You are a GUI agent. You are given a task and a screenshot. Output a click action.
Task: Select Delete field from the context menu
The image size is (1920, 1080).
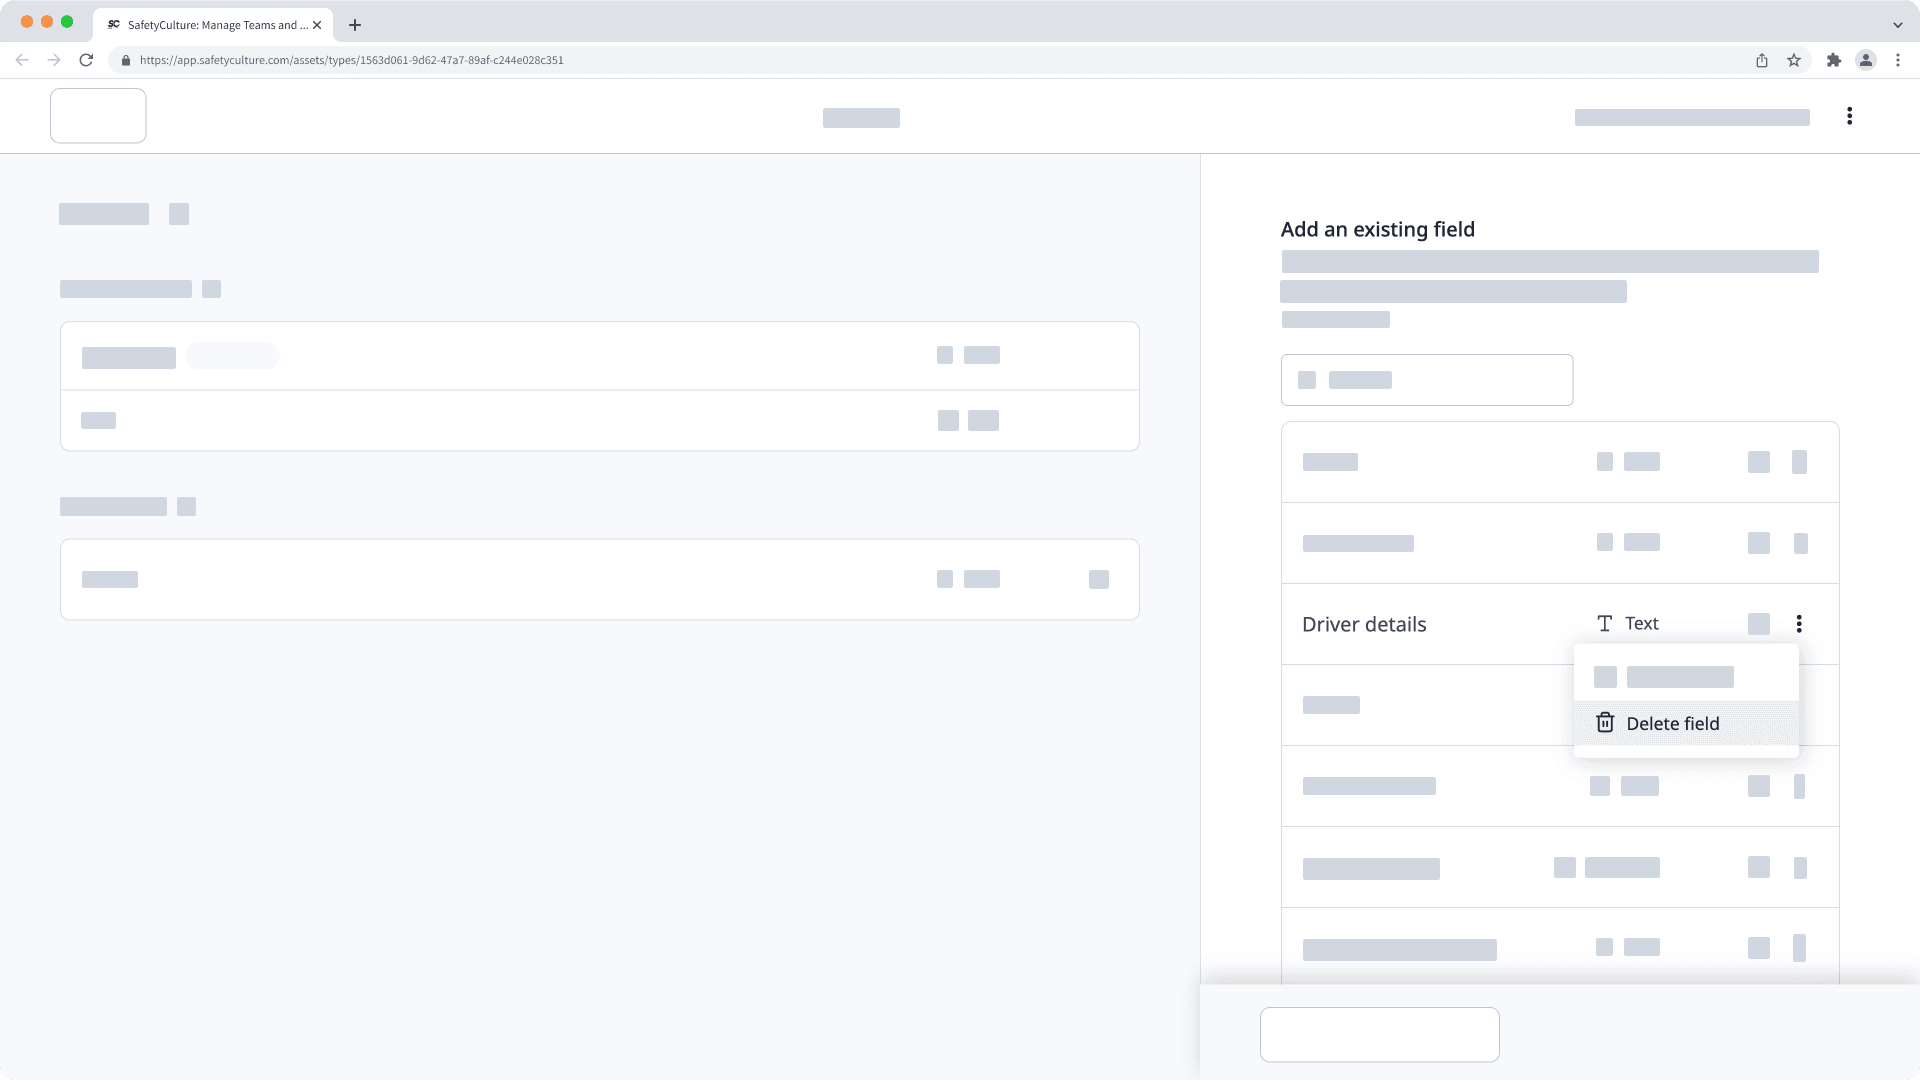1672,722
